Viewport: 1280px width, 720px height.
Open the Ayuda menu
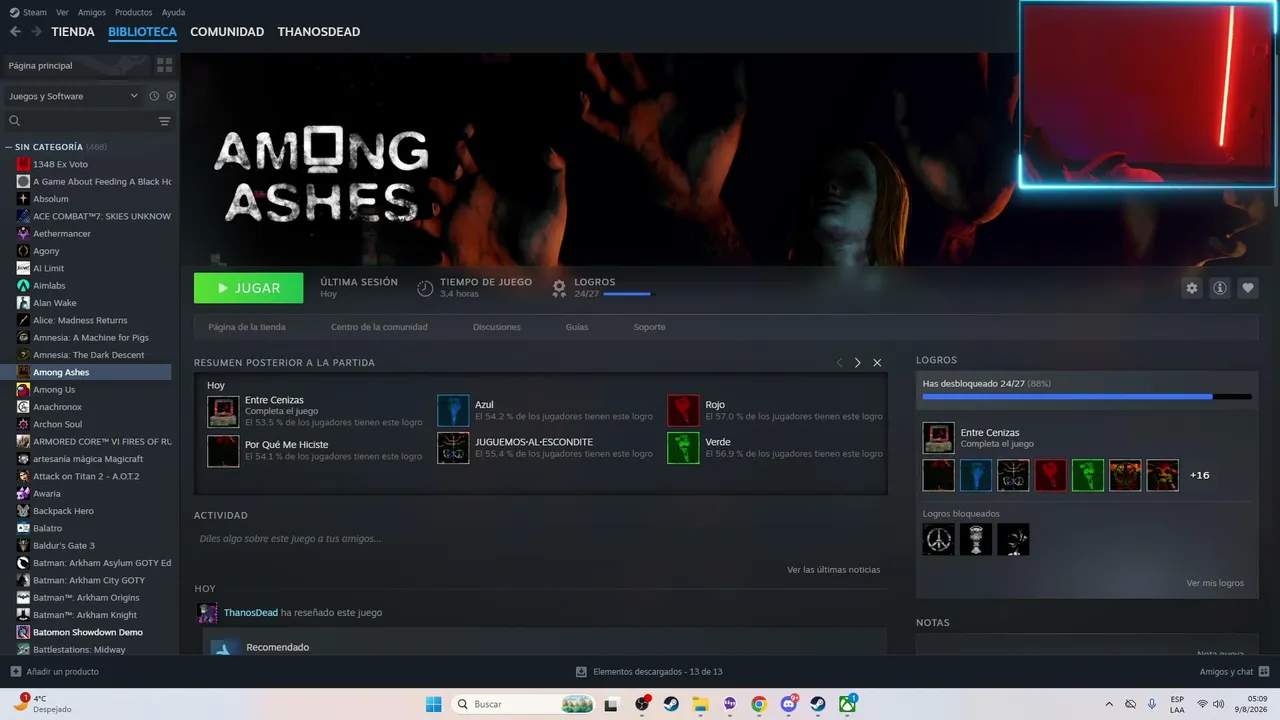point(173,12)
